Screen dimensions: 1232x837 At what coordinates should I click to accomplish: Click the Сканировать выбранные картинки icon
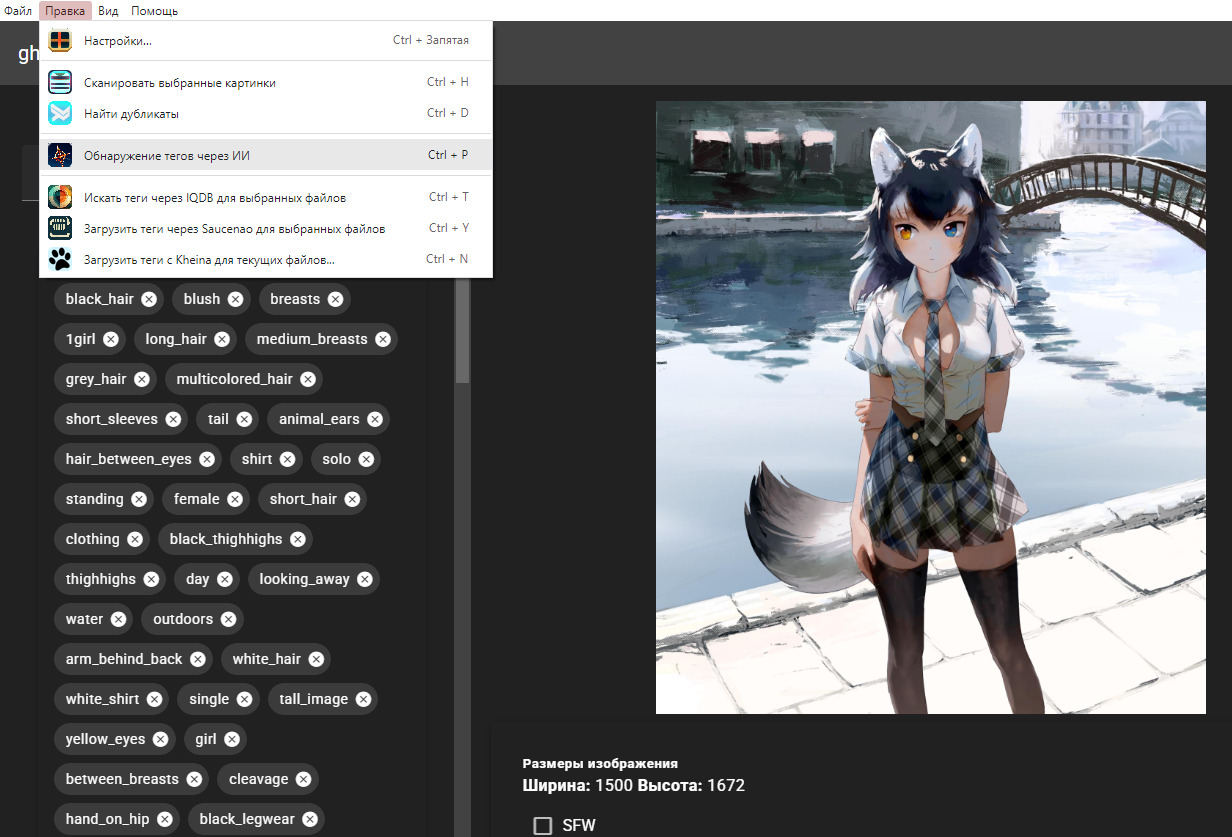tap(60, 82)
